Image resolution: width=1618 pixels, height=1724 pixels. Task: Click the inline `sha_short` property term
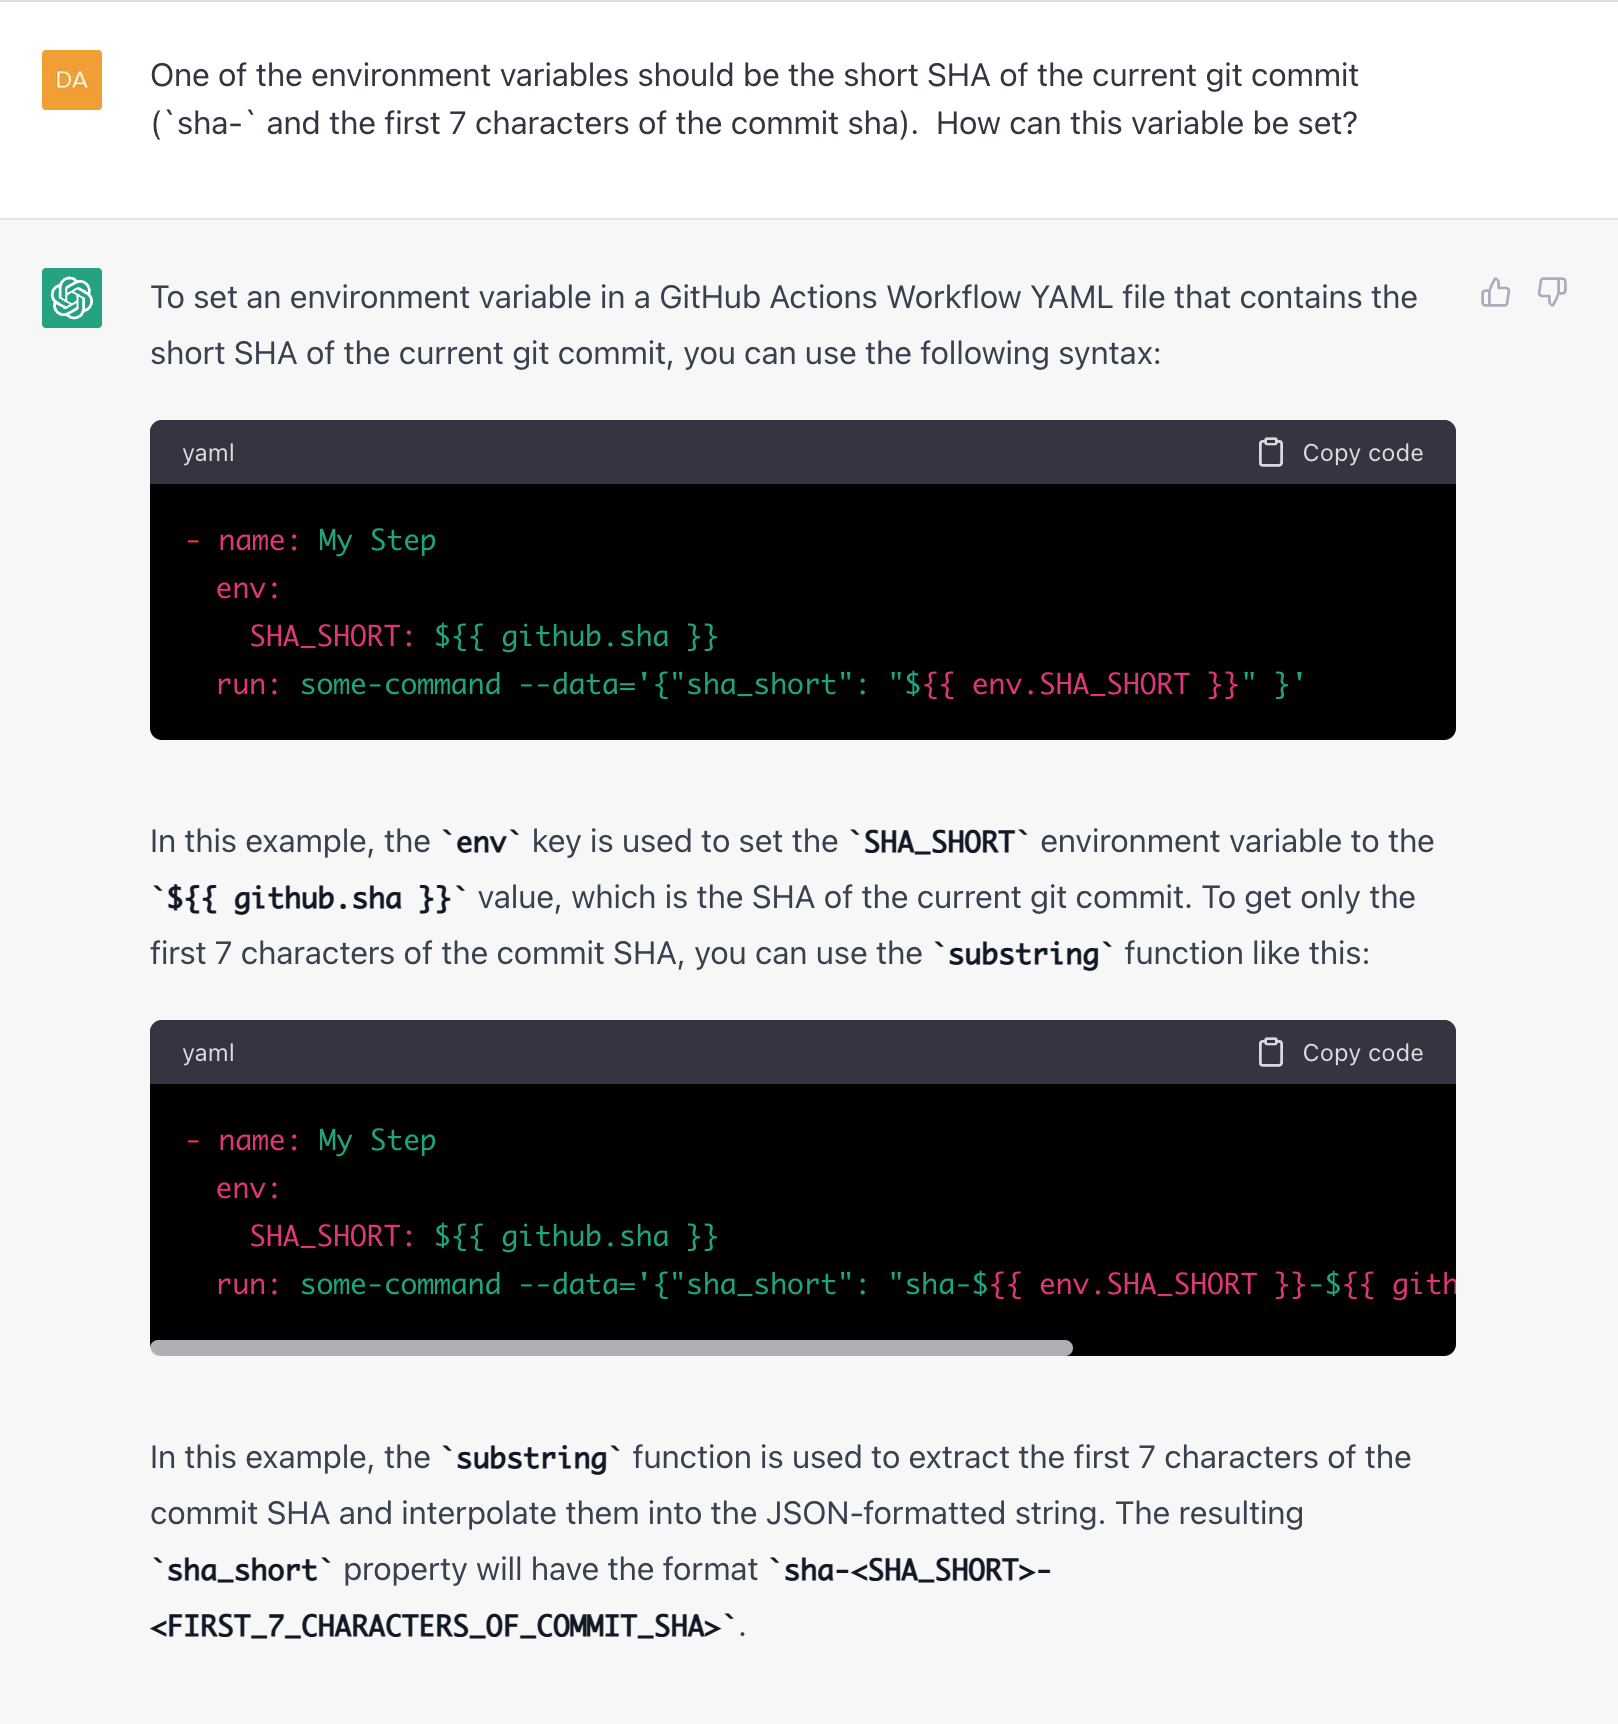(242, 1570)
